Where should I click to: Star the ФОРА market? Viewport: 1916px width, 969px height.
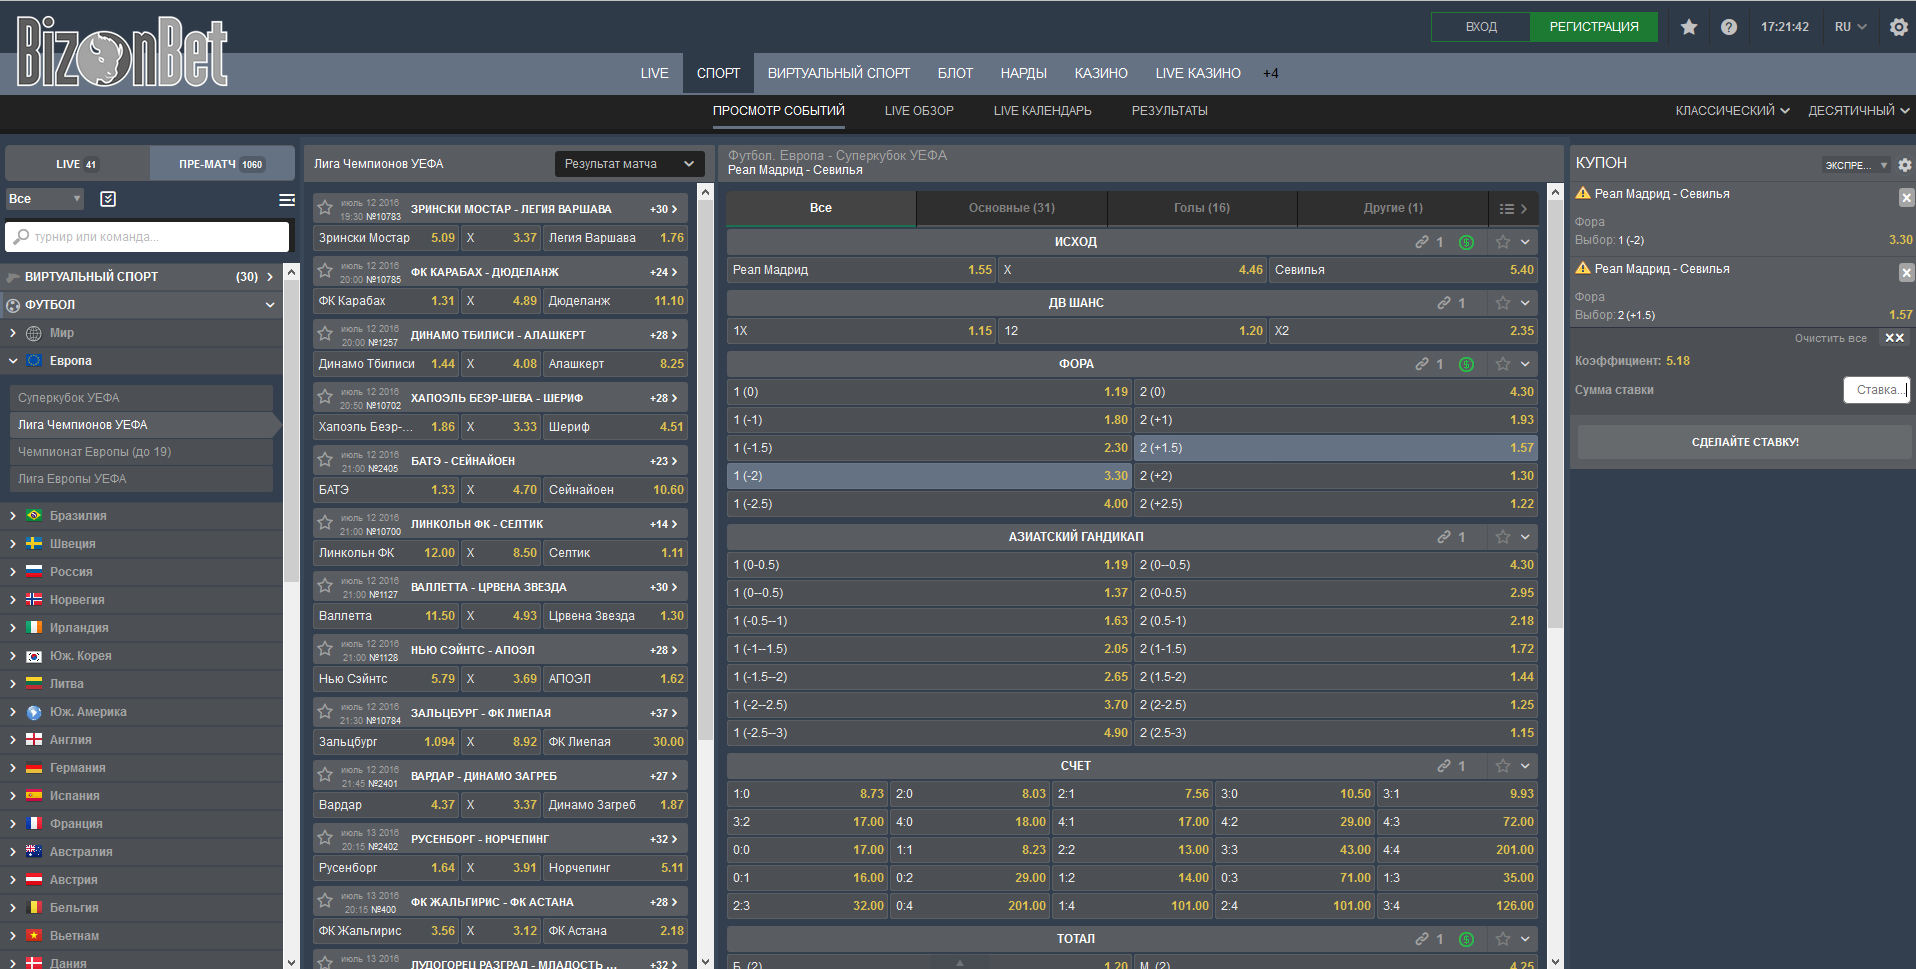[x=1502, y=364]
